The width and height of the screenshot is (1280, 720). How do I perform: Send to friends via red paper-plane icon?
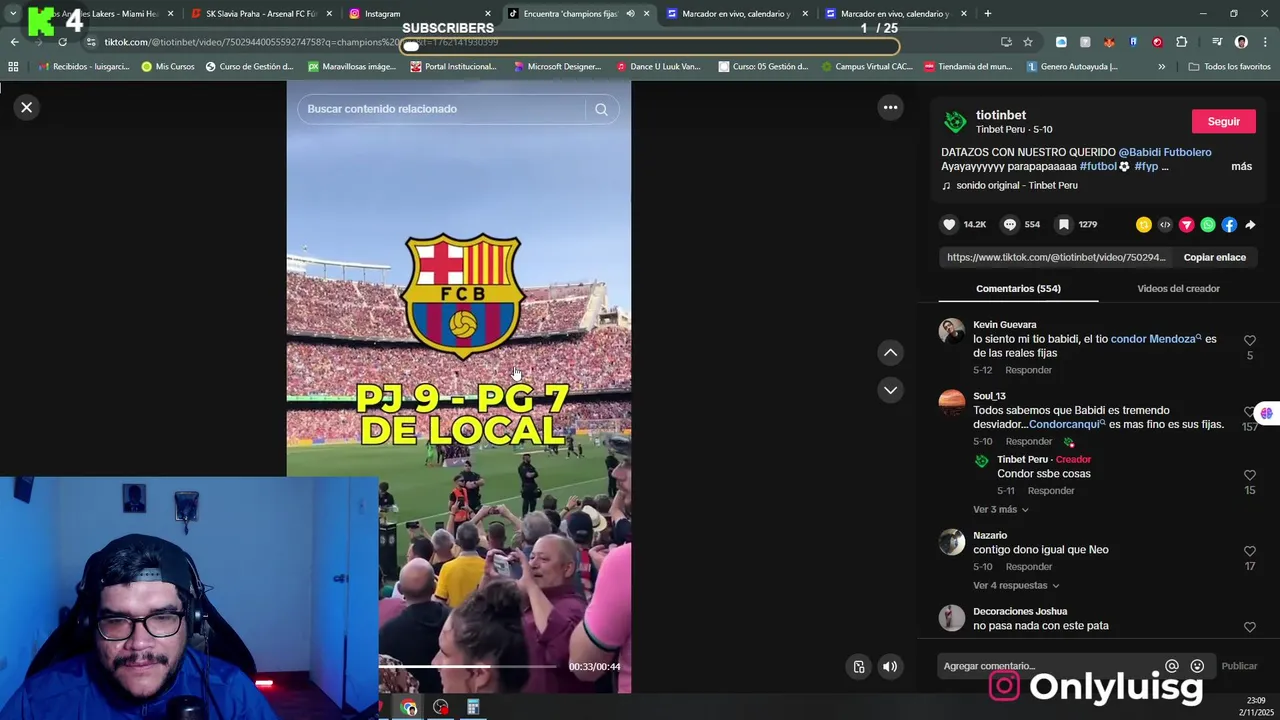tap(1186, 225)
